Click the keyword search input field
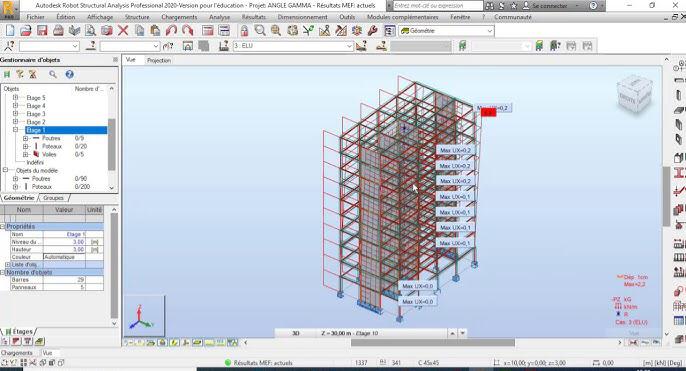The height and width of the screenshot is (371, 686). pyautogui.click(x=438, y=6)
